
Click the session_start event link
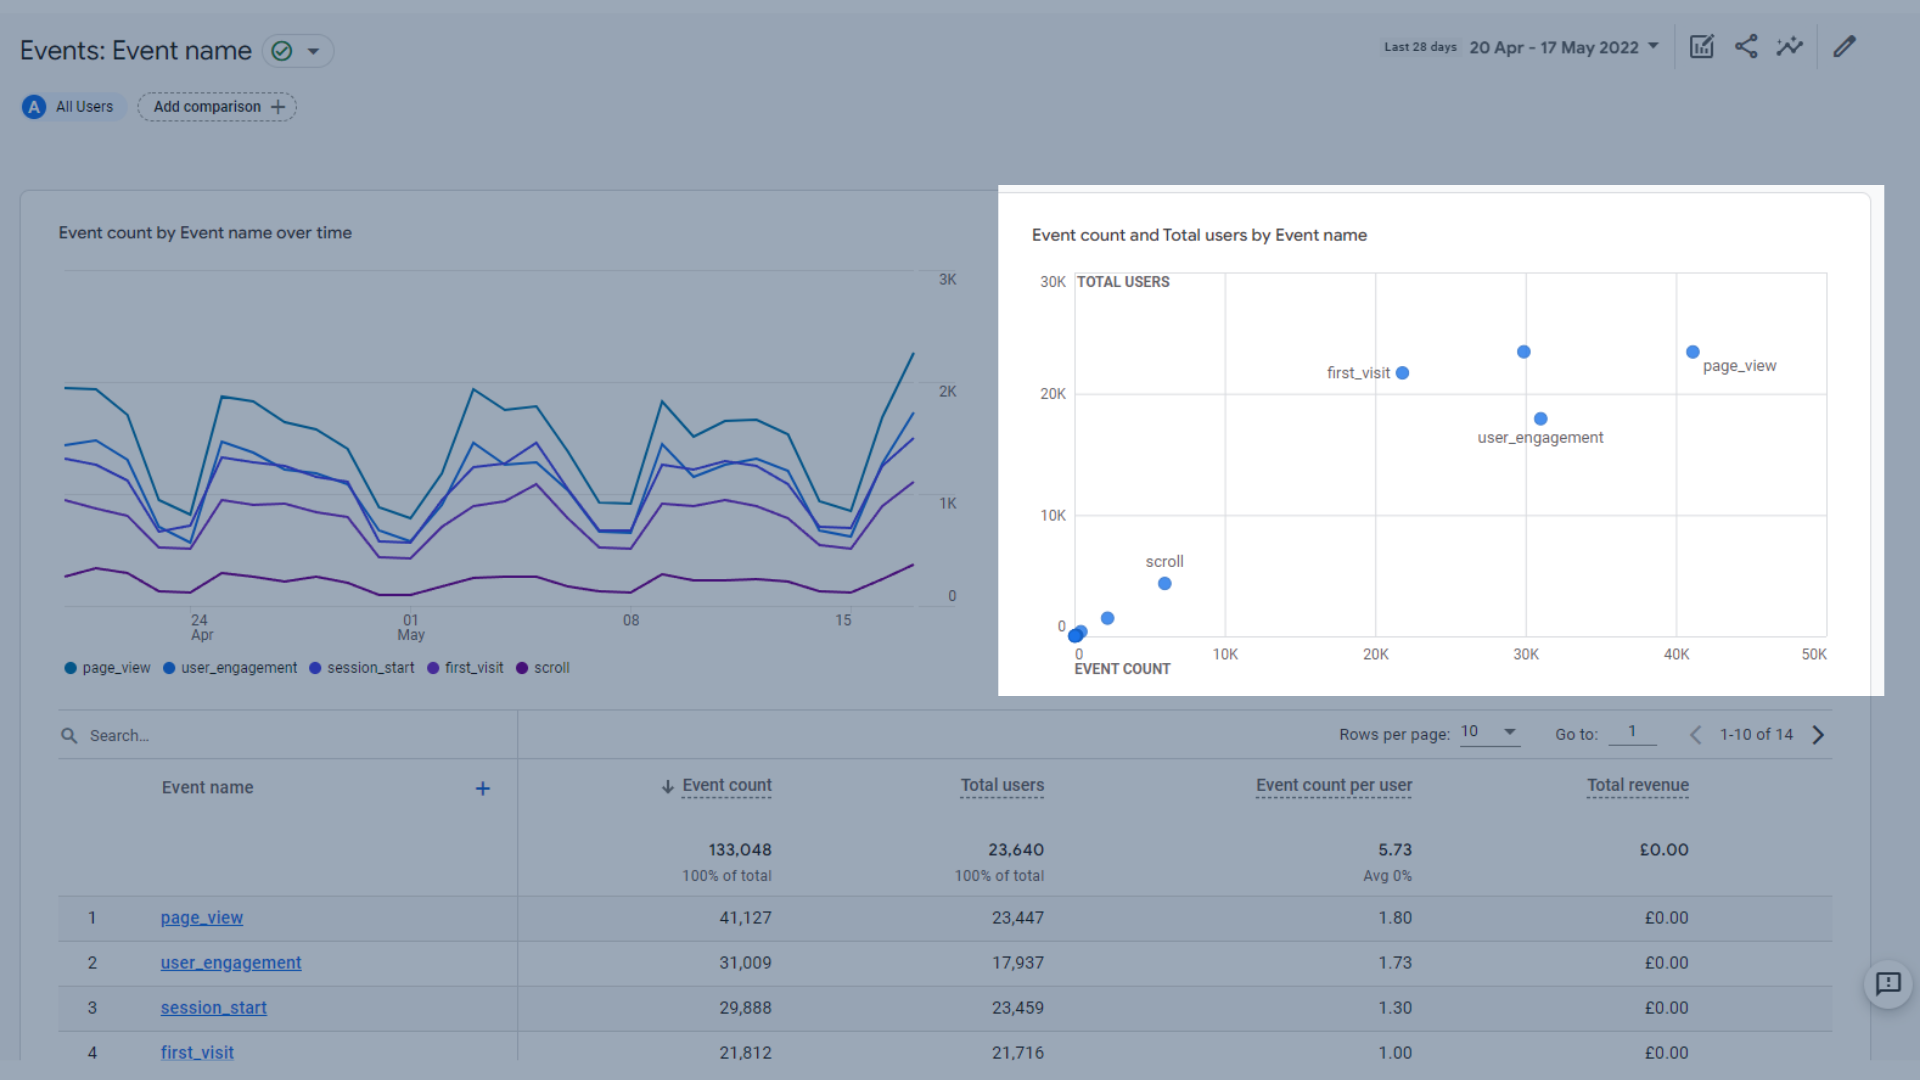[211, 1006]
